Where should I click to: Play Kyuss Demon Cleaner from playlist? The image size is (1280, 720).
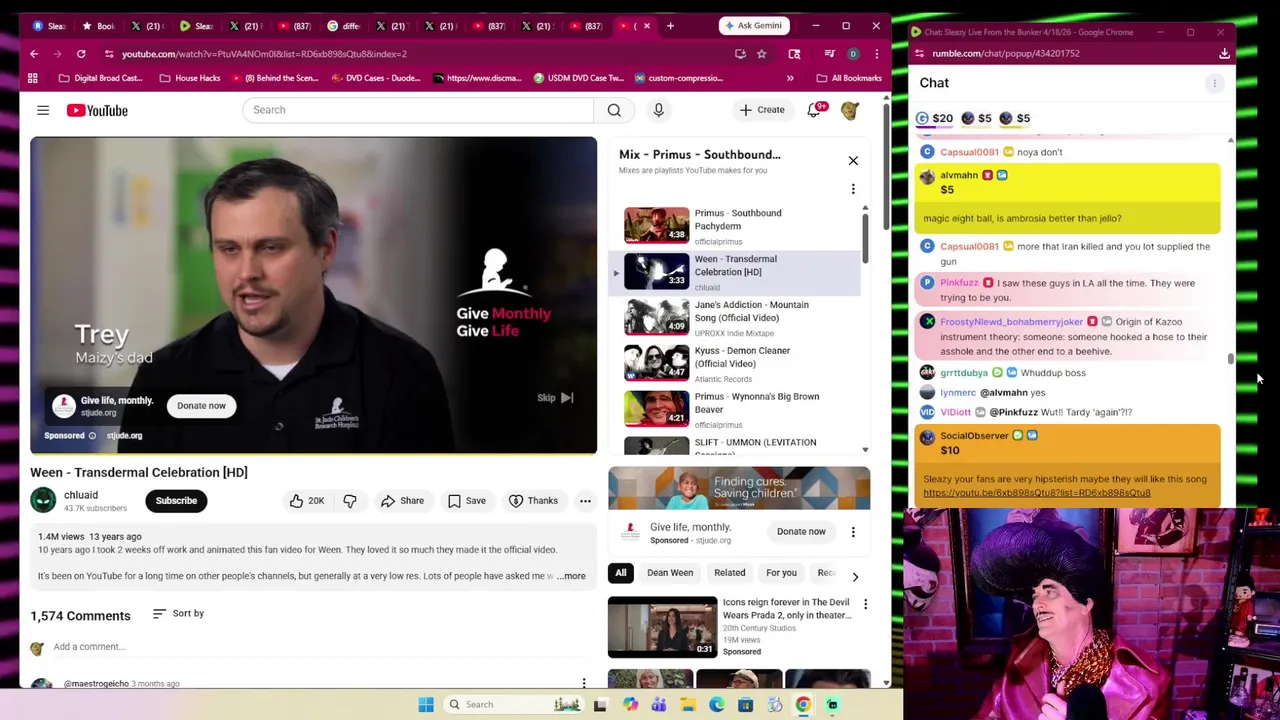735,365
